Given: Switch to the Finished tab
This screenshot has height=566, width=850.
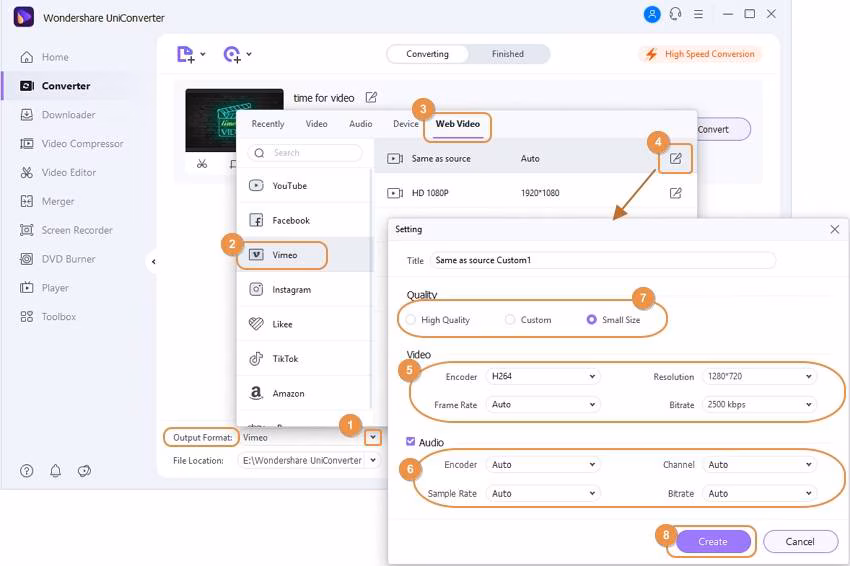Looking at the screenshot, I should click(508, 54).
